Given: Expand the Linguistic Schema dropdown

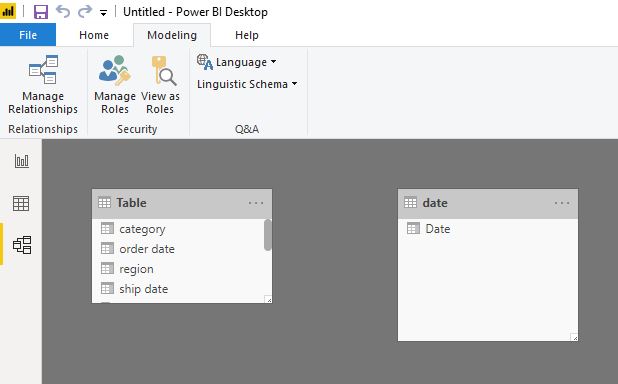Looking at the screenshot, I should pyautogui.click(x=247, y=84).
